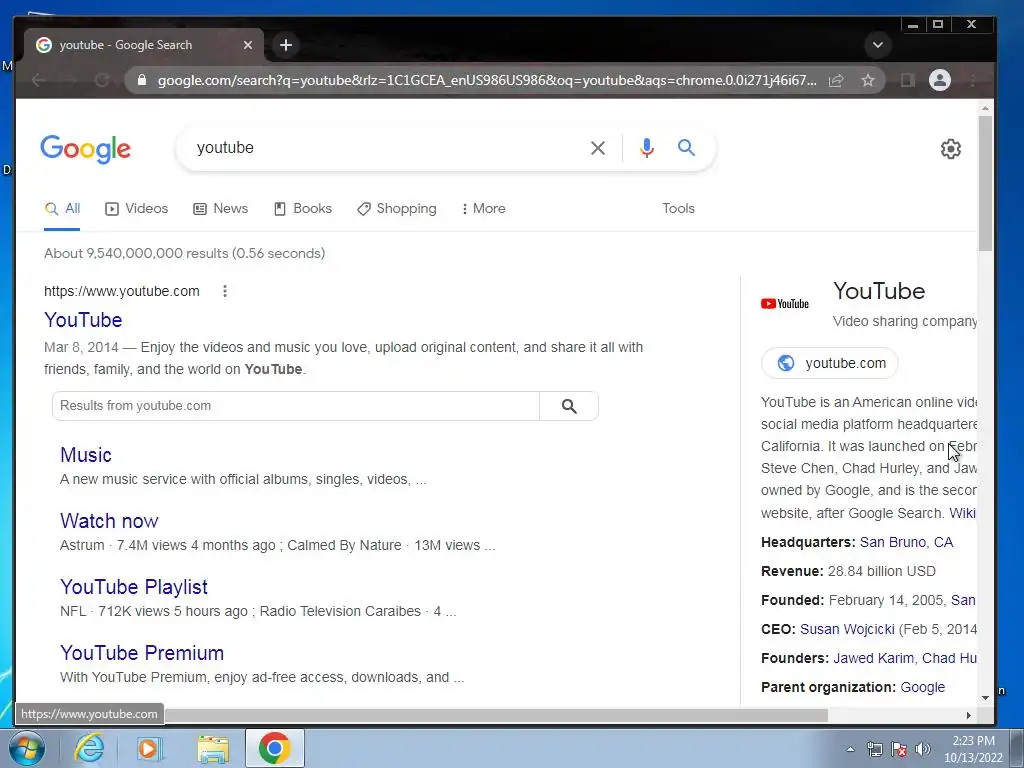
Task: Open the Tools options
Action: (678, 208)
